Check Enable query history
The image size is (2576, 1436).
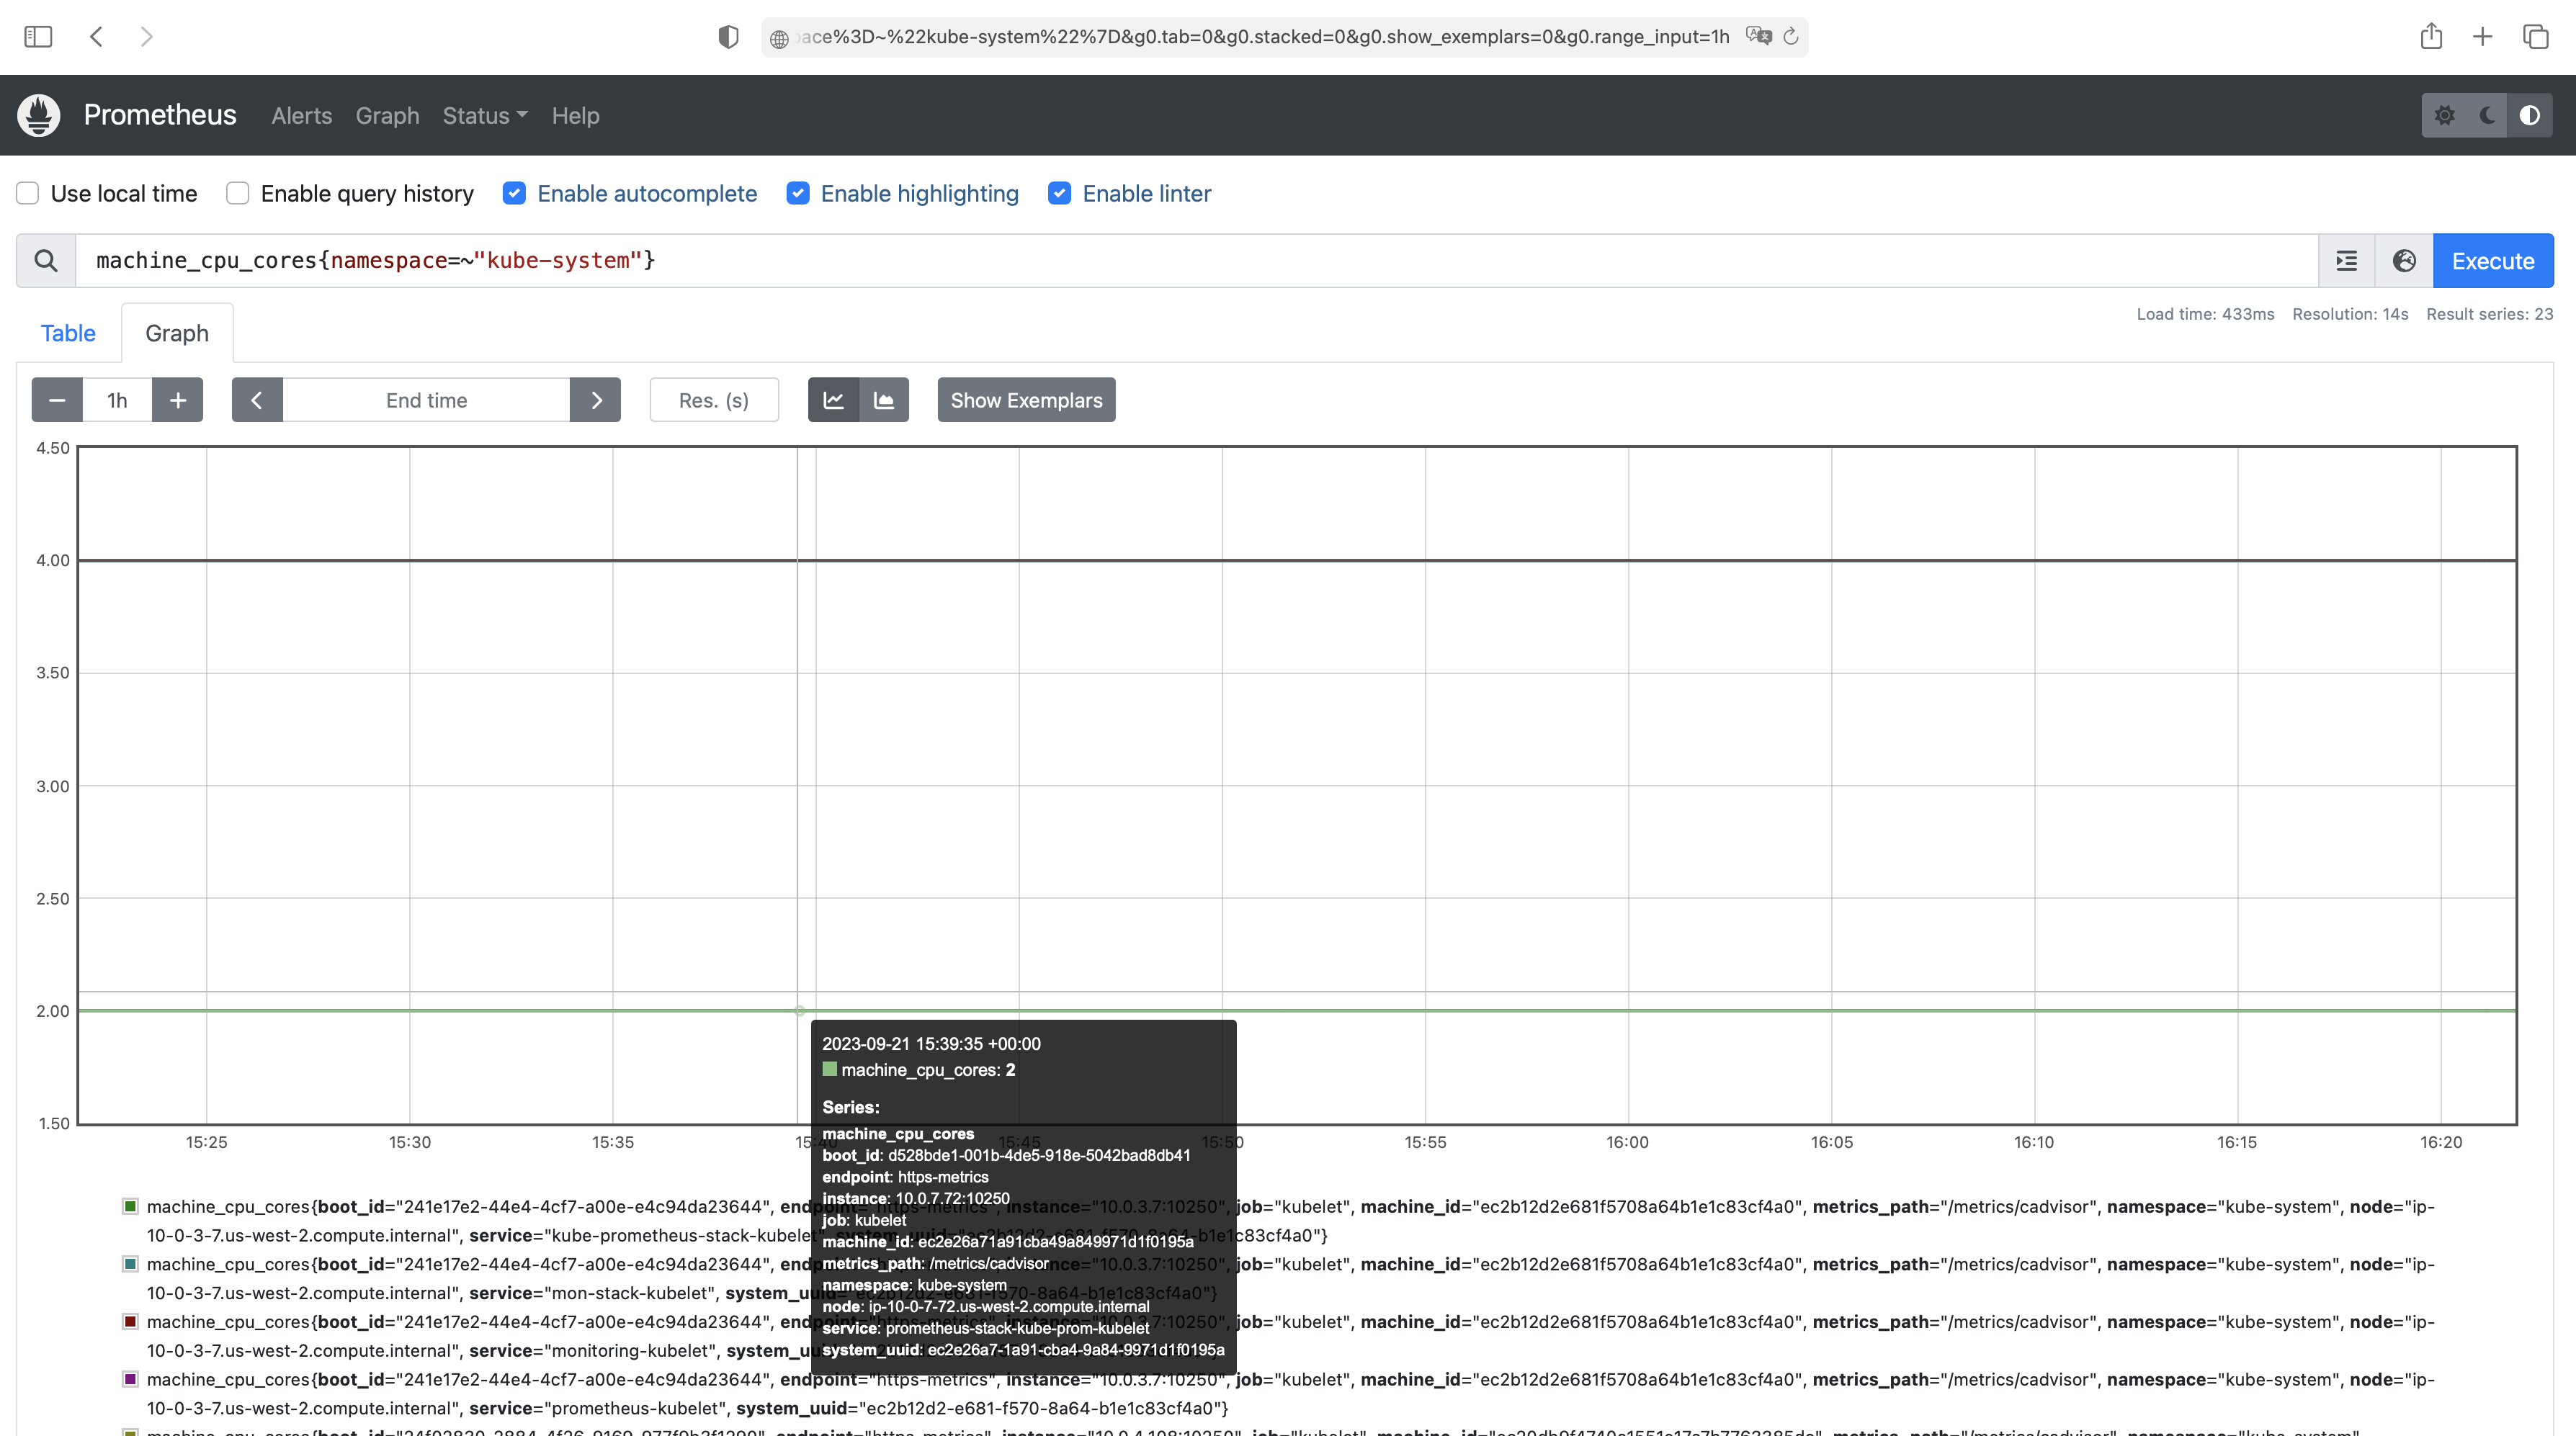pyautogui.click(x=238, y=193)
